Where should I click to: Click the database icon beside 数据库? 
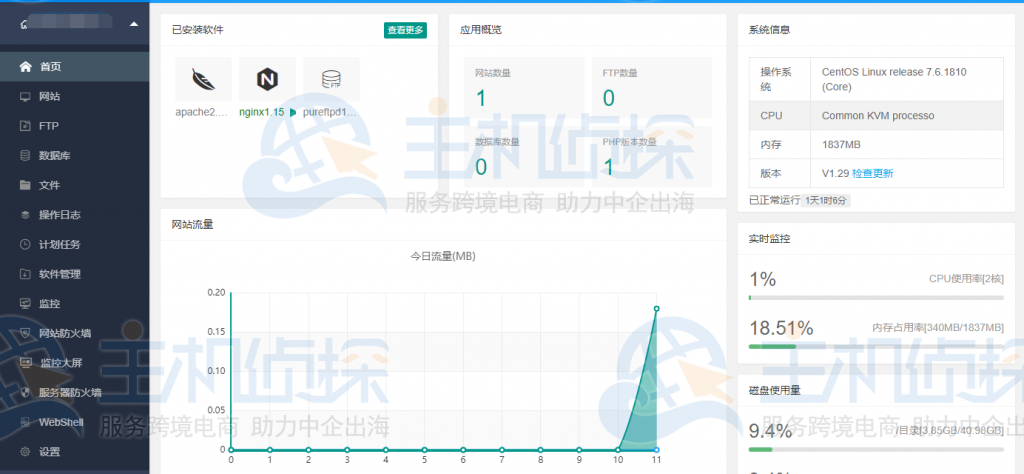pos(25,155)
